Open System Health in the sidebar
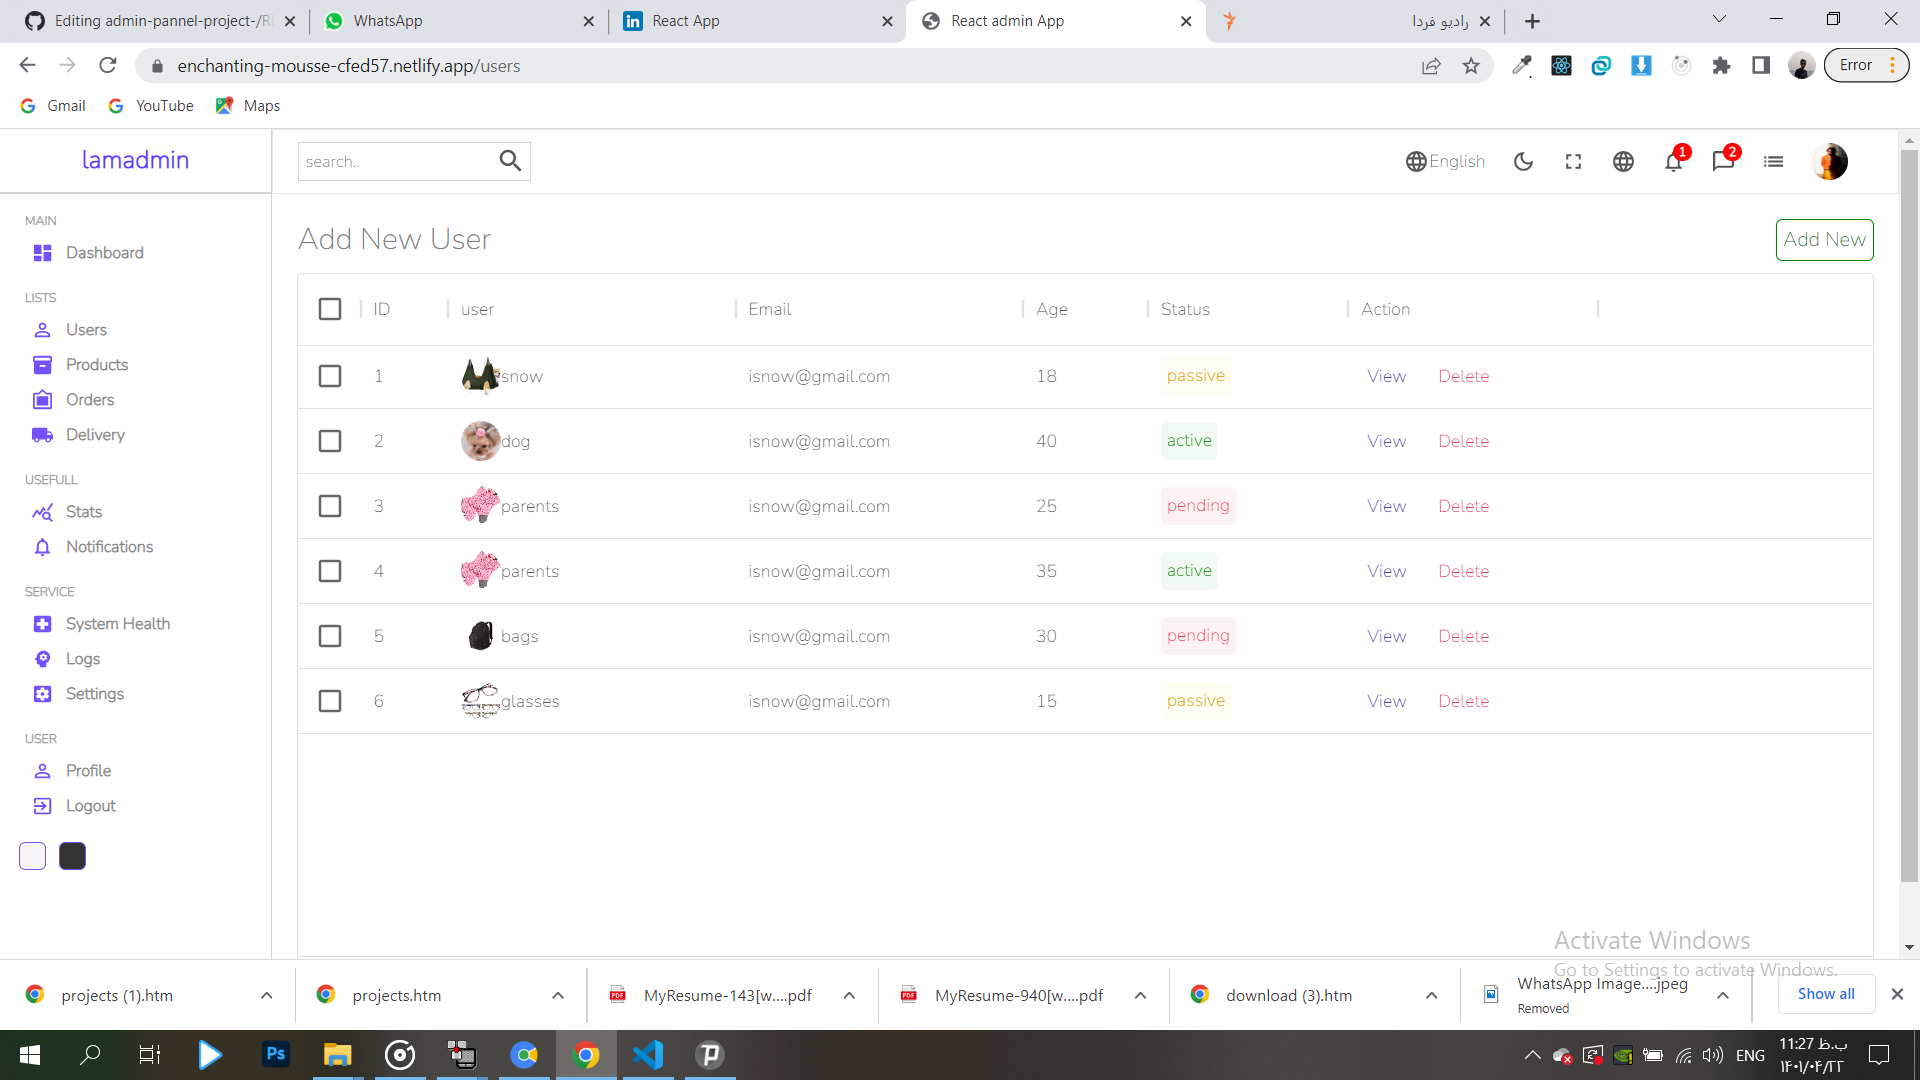This screenshot has width=1920, height=1080. coord(117,623)
